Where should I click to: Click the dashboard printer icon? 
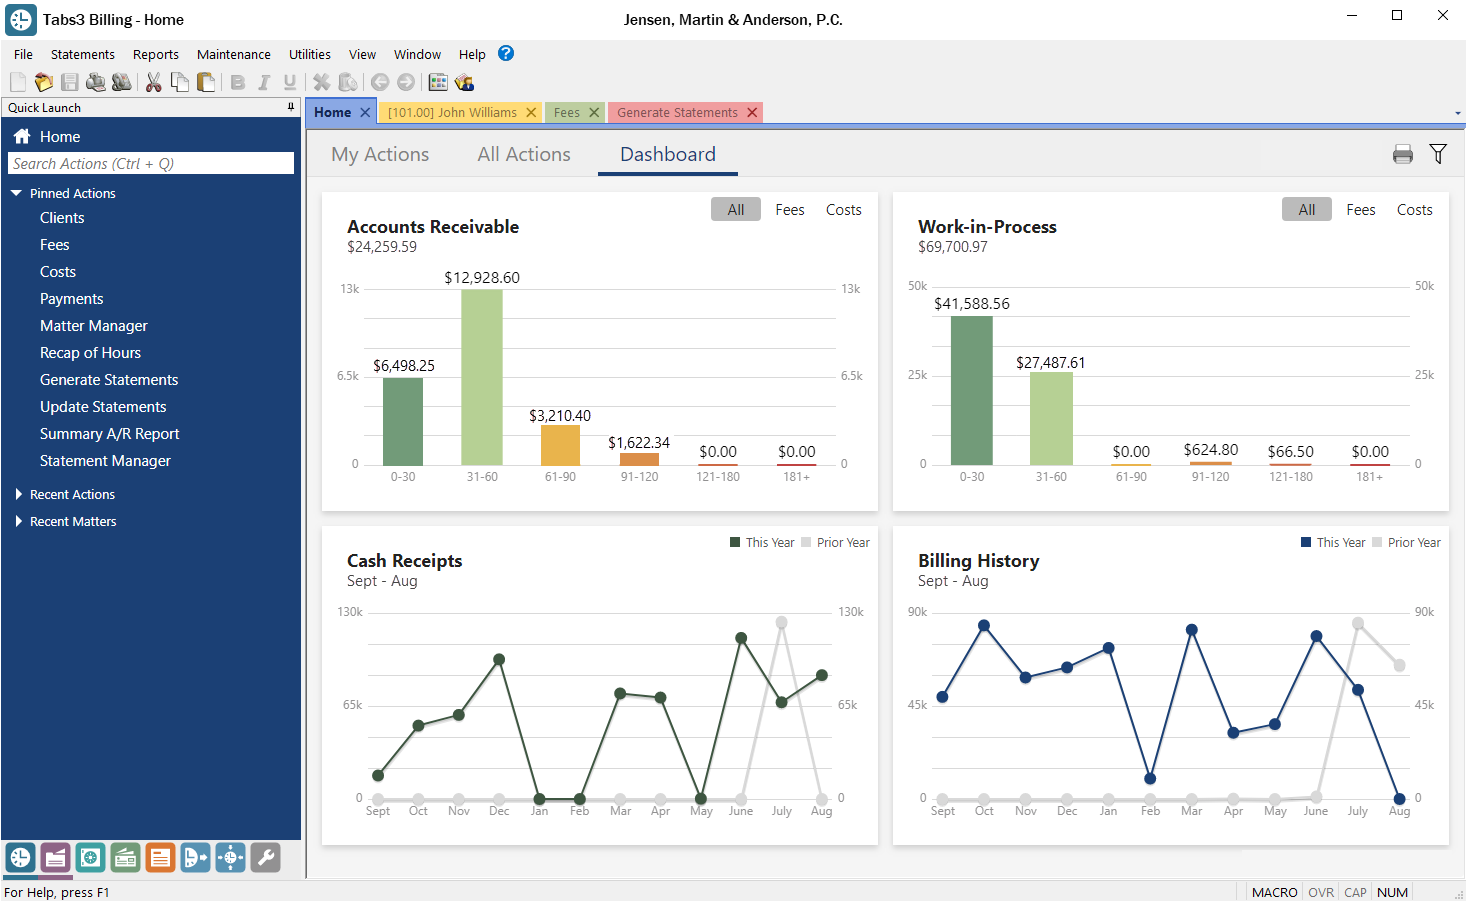click(1402, 154)
